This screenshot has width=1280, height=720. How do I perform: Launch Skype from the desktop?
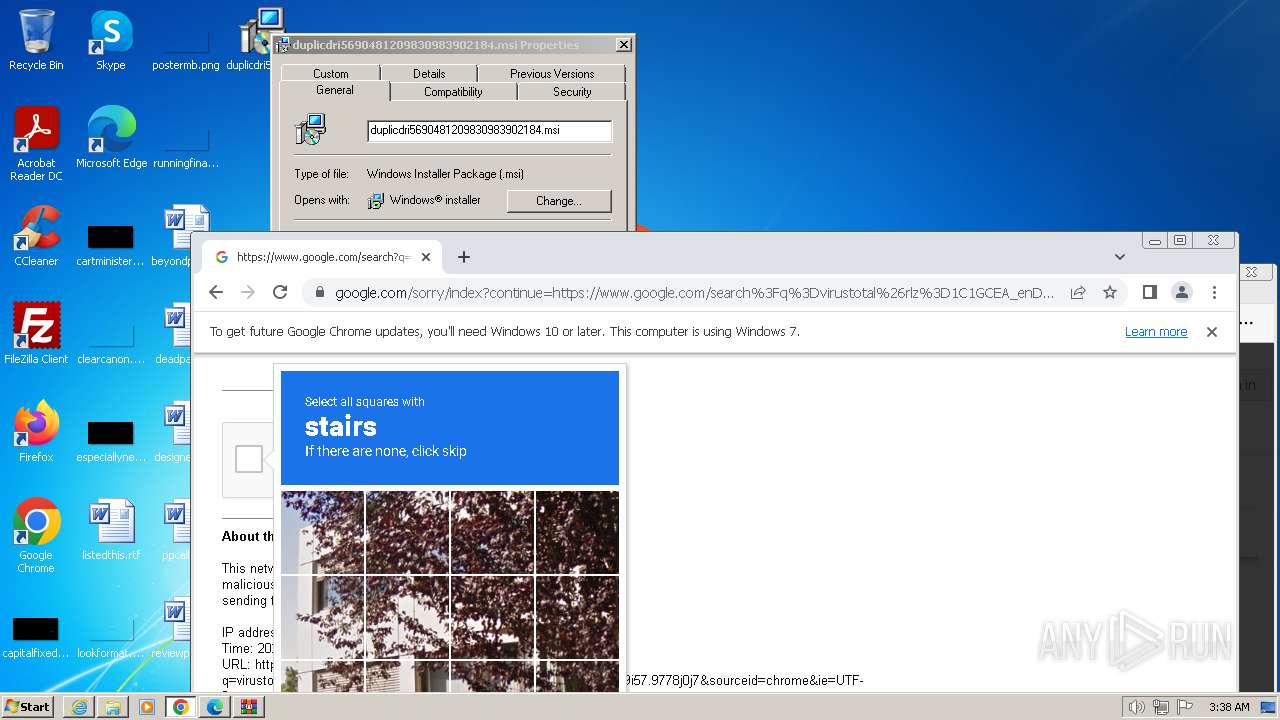click(110, 40)
